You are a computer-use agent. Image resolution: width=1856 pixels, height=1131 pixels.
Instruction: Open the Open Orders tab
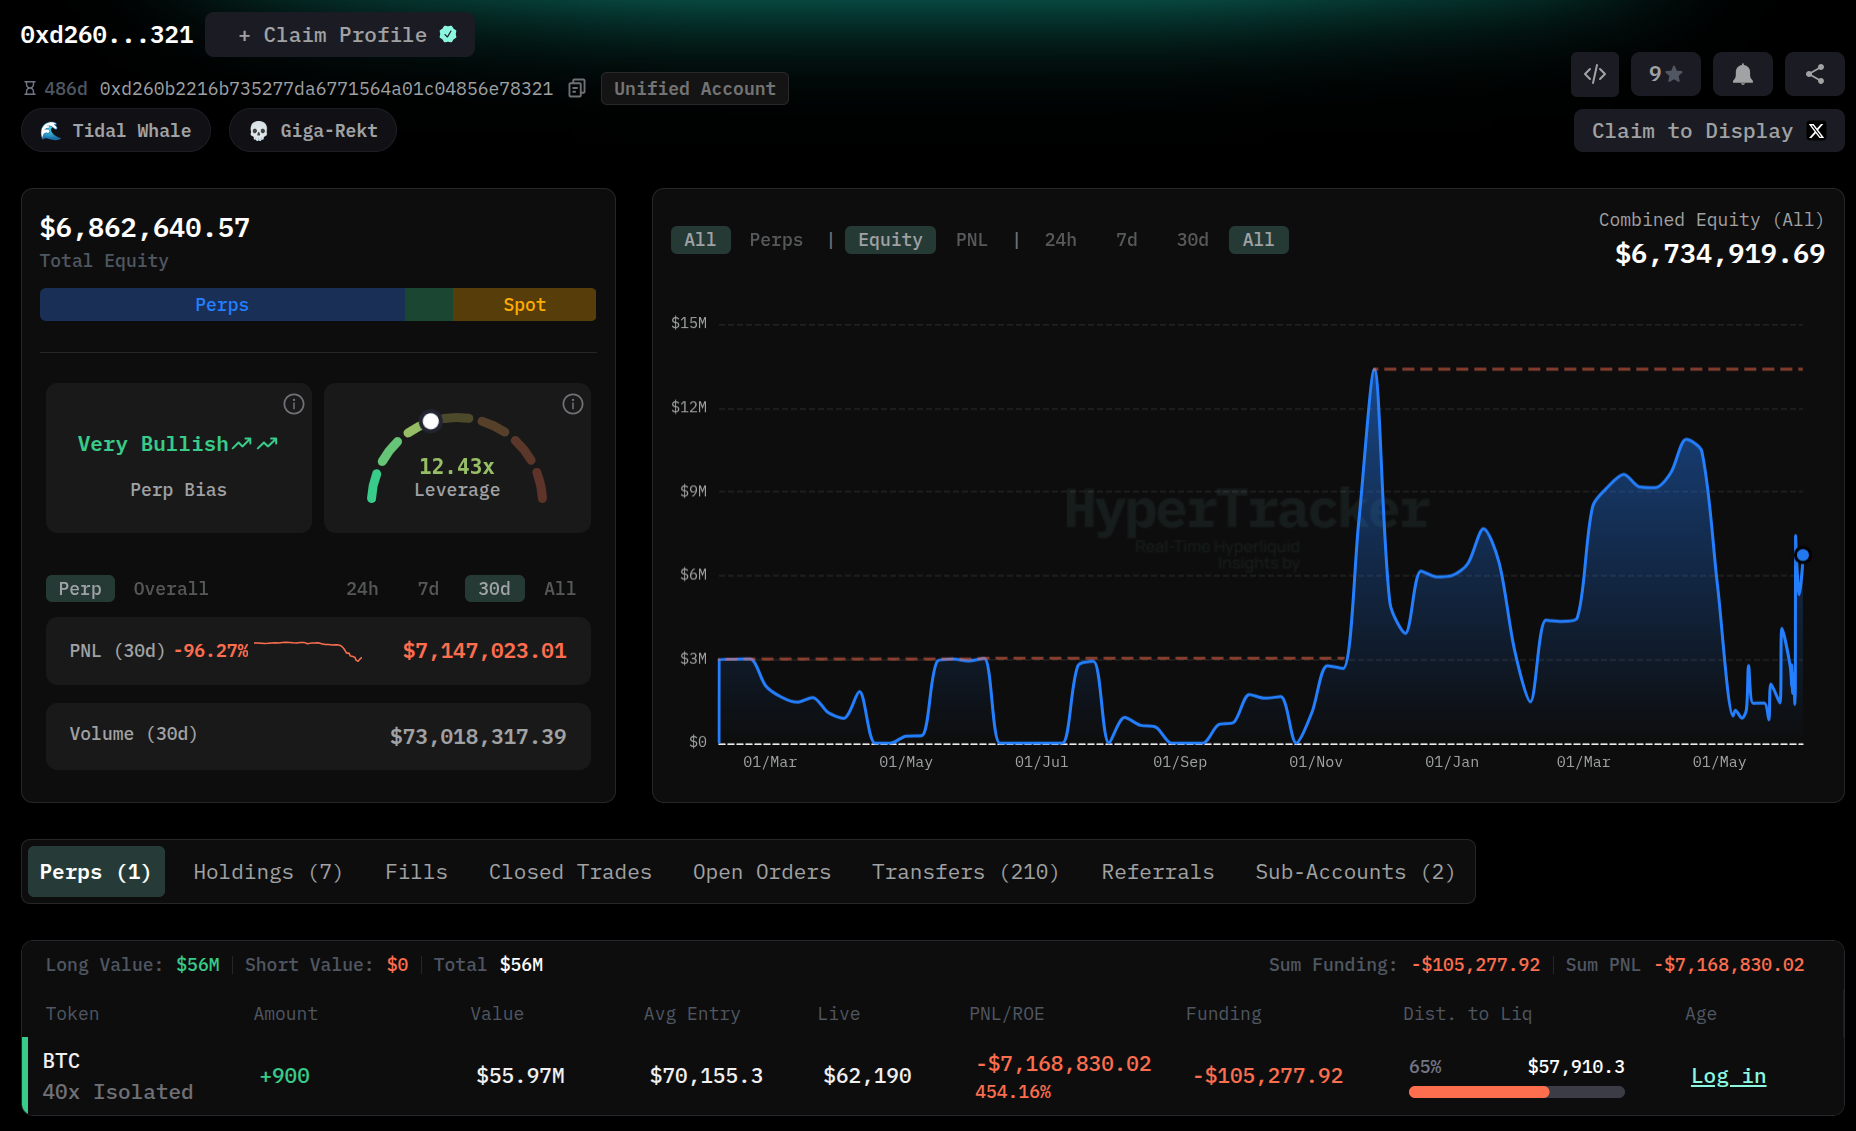[761, 872]
